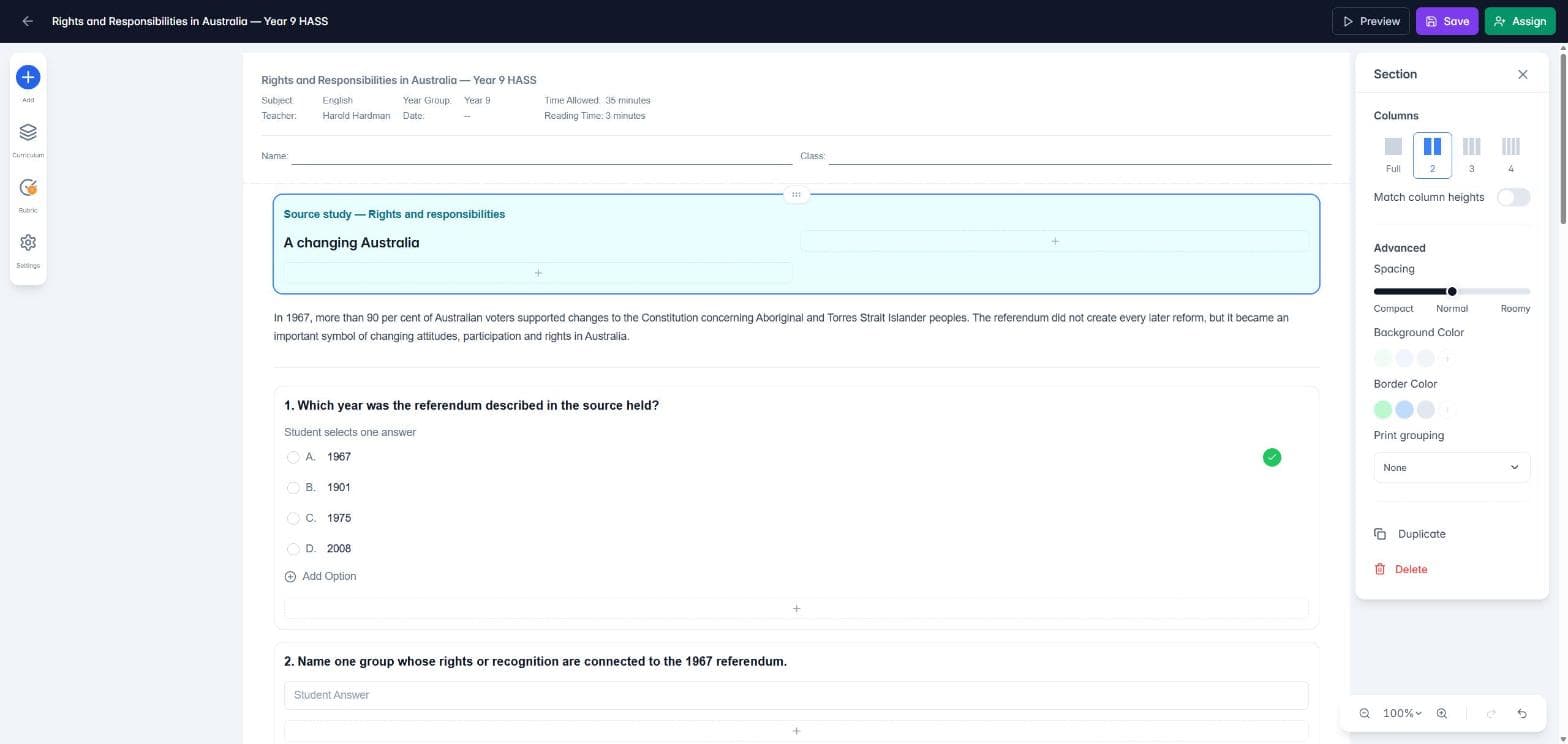1568x744 pixels.
Task: Pick the blue border color swatch
Action: [x=1404, y=409]
